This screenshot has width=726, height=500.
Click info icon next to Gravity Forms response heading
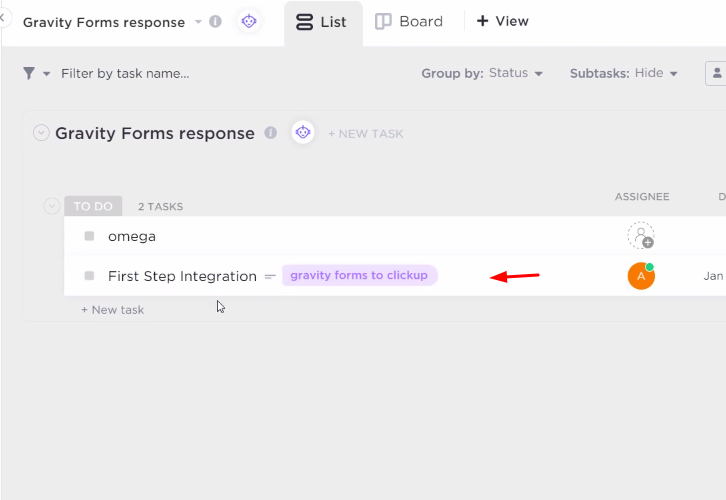point(270,133)
